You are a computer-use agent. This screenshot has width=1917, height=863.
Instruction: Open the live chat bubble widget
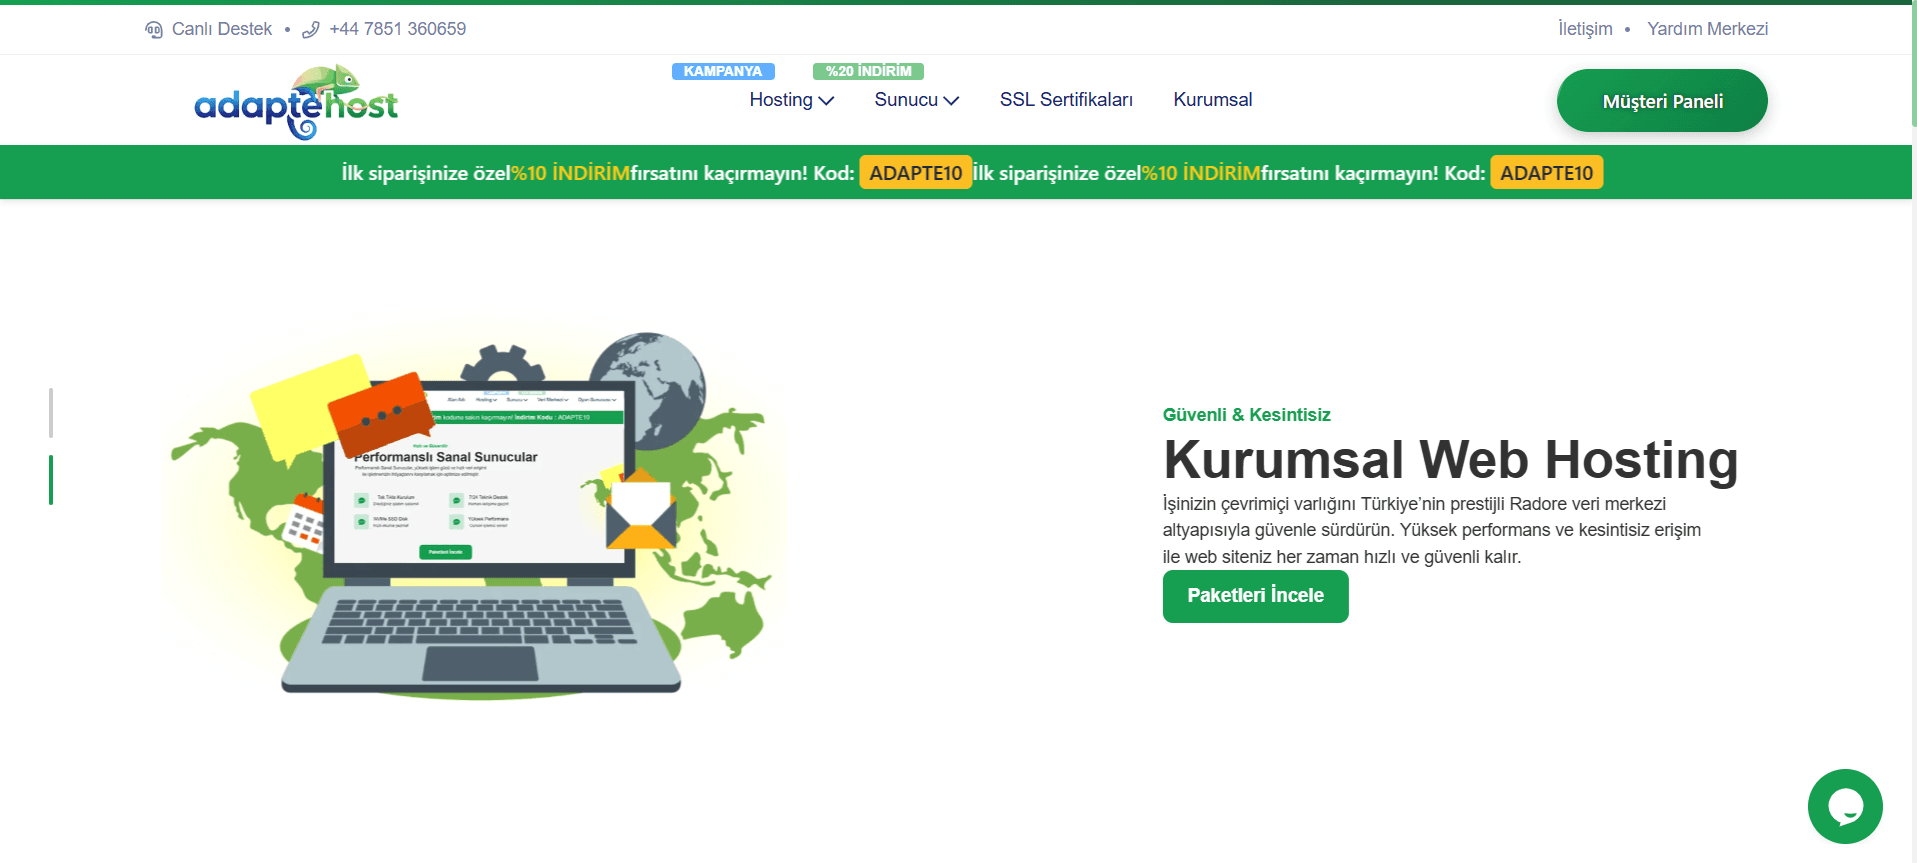point(1845,806)
